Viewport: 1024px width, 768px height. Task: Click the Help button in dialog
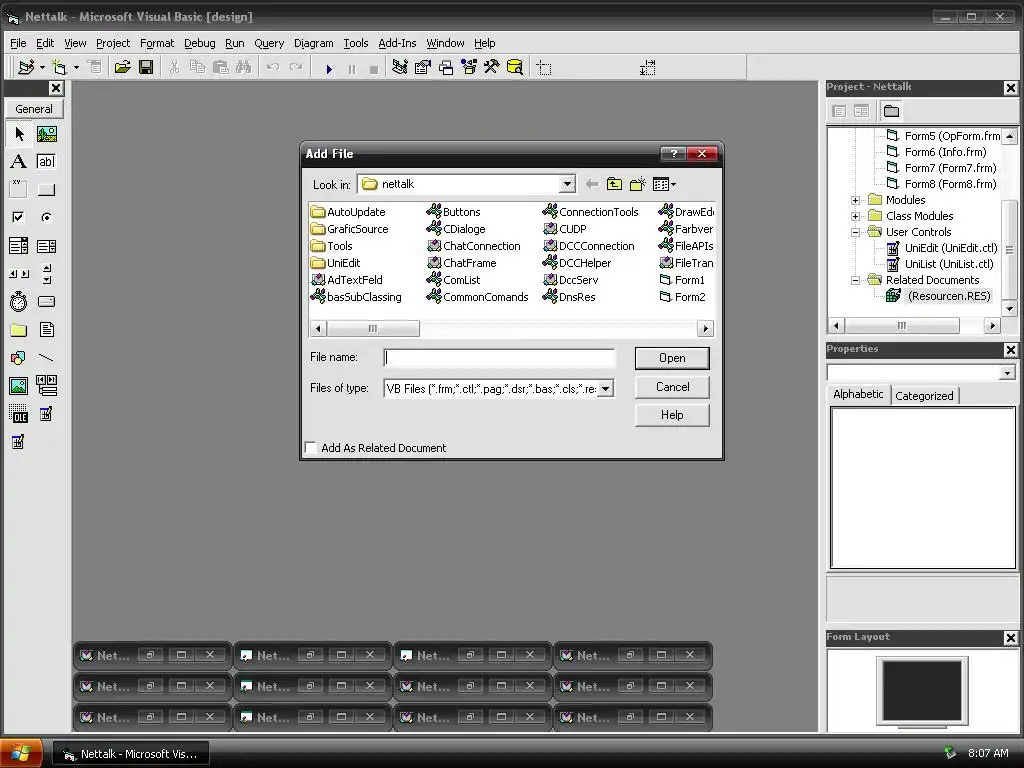[672, 415]
